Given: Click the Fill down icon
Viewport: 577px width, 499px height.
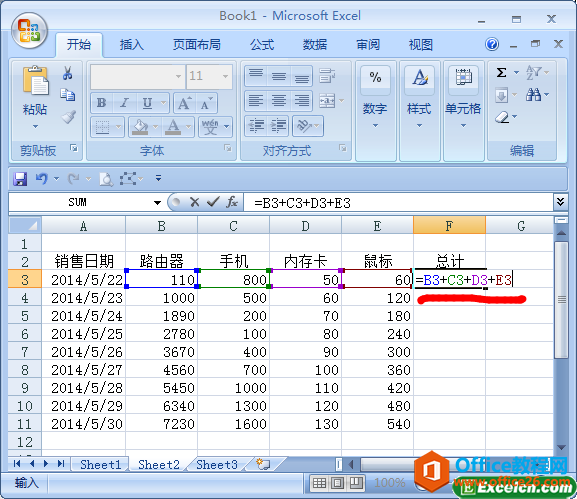Looking at the screenshot, I should click(502, 96).
